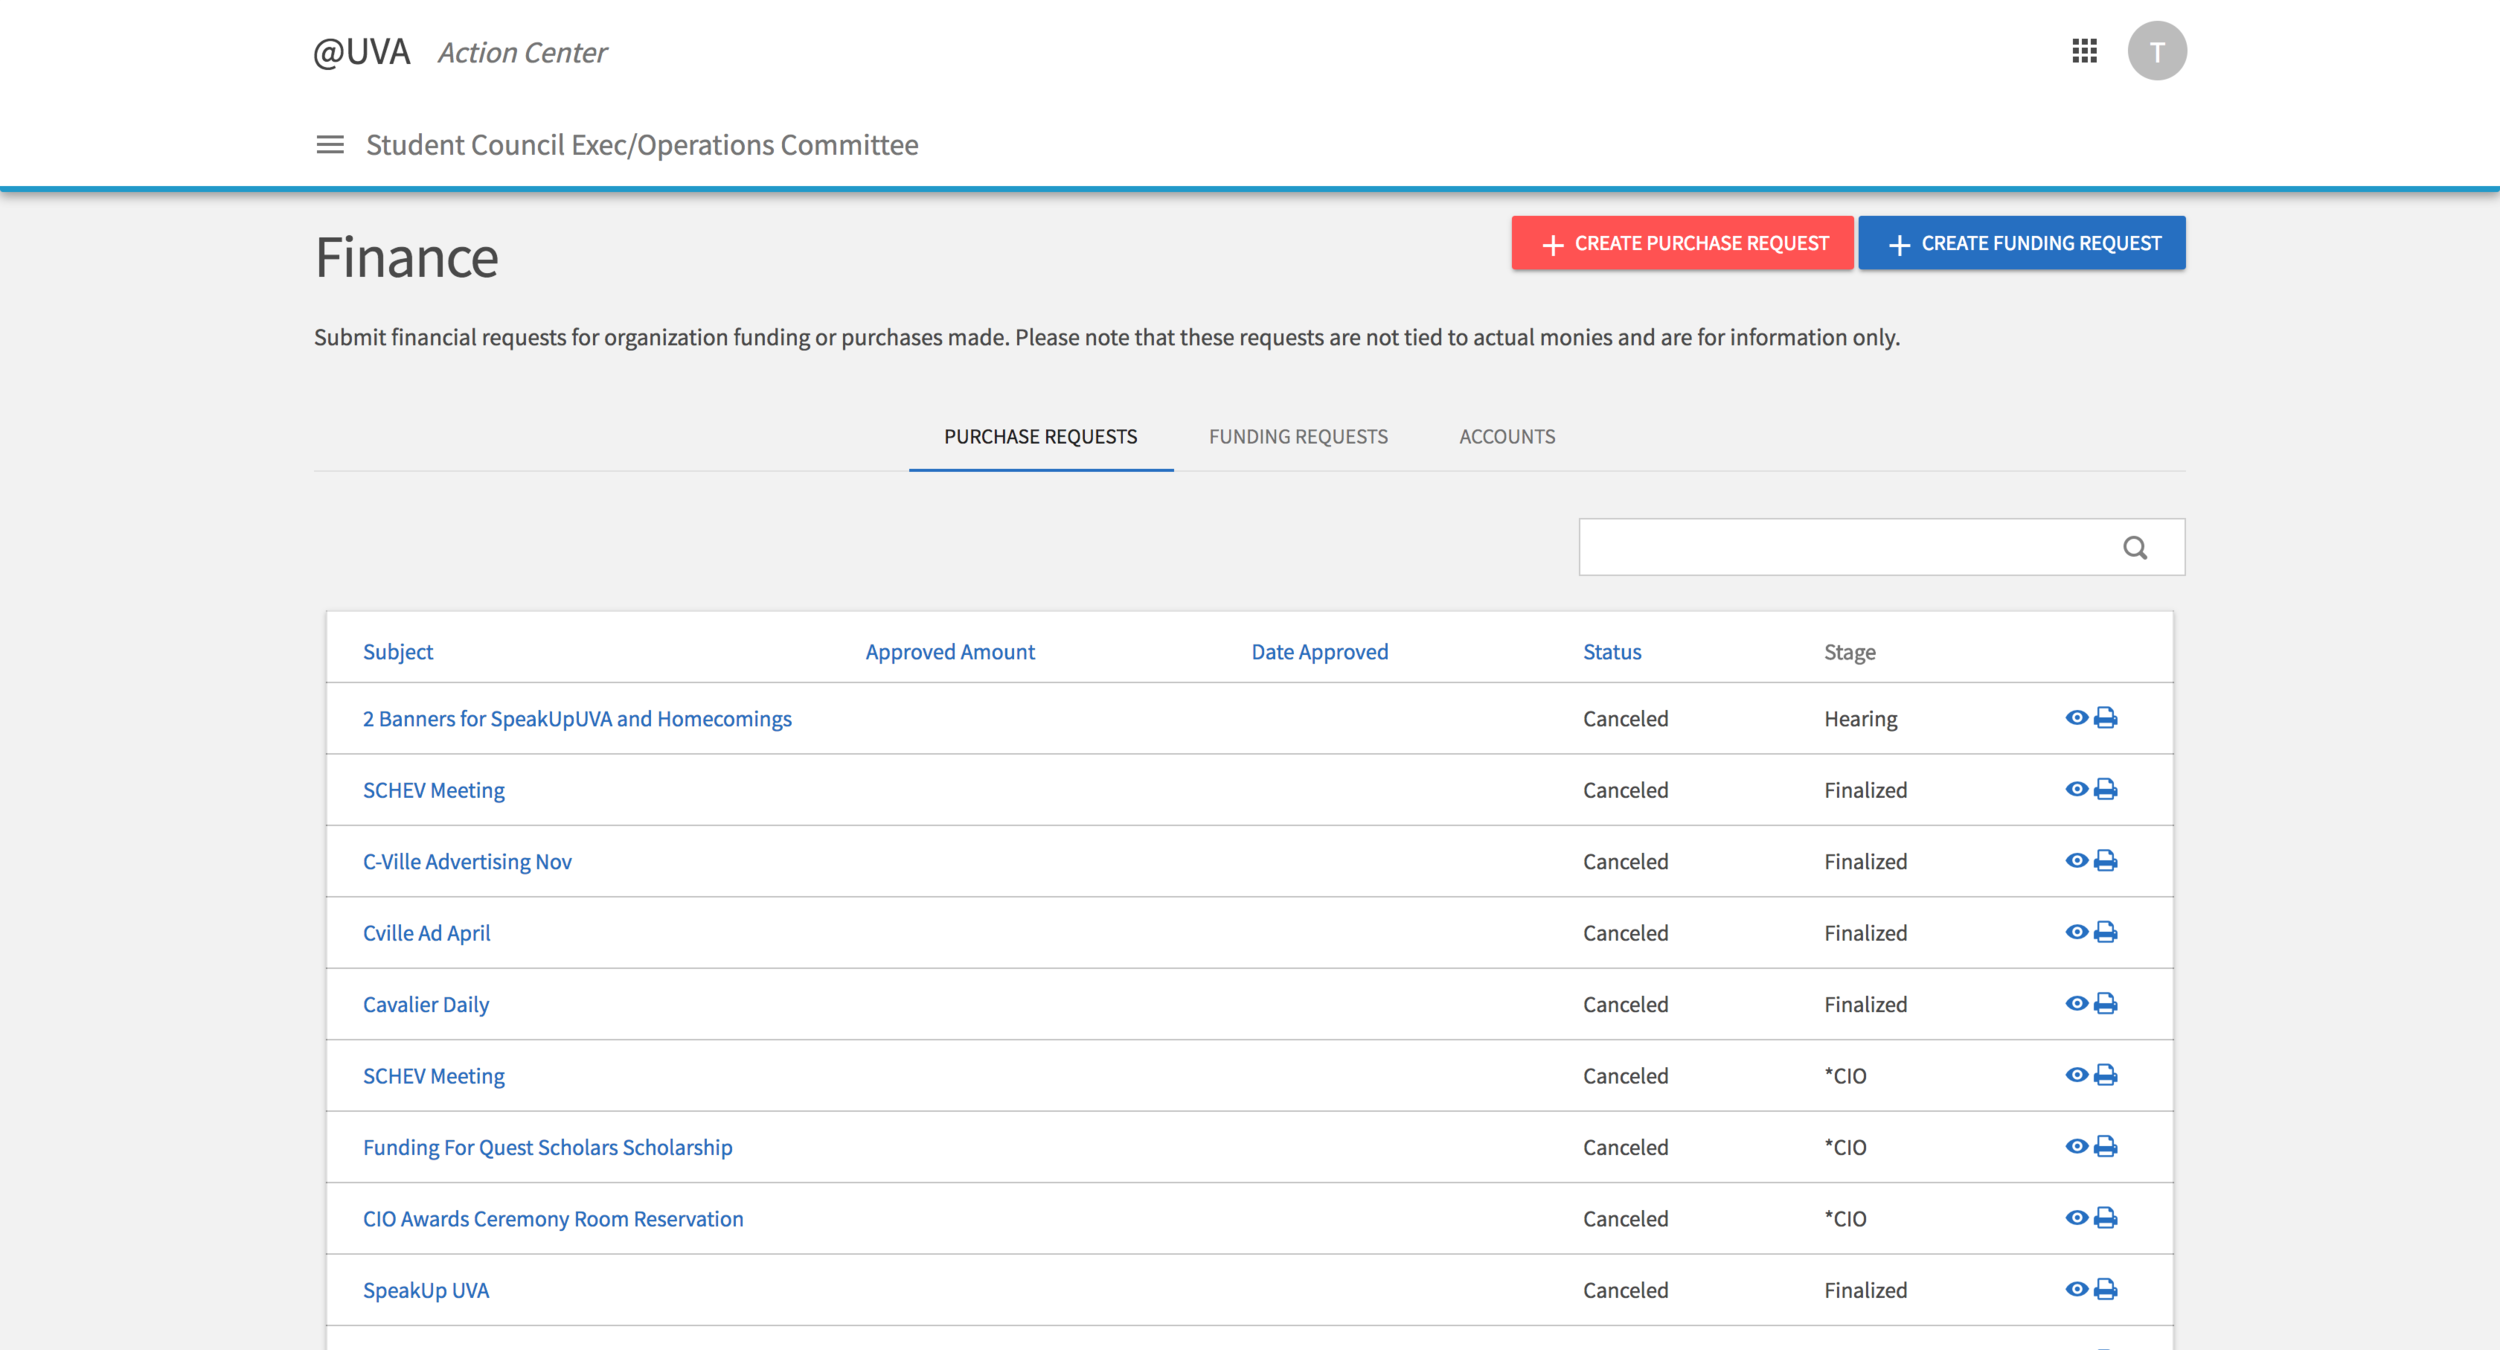
Task: Open the hamburger navigation menu
Action: (330, 145)
